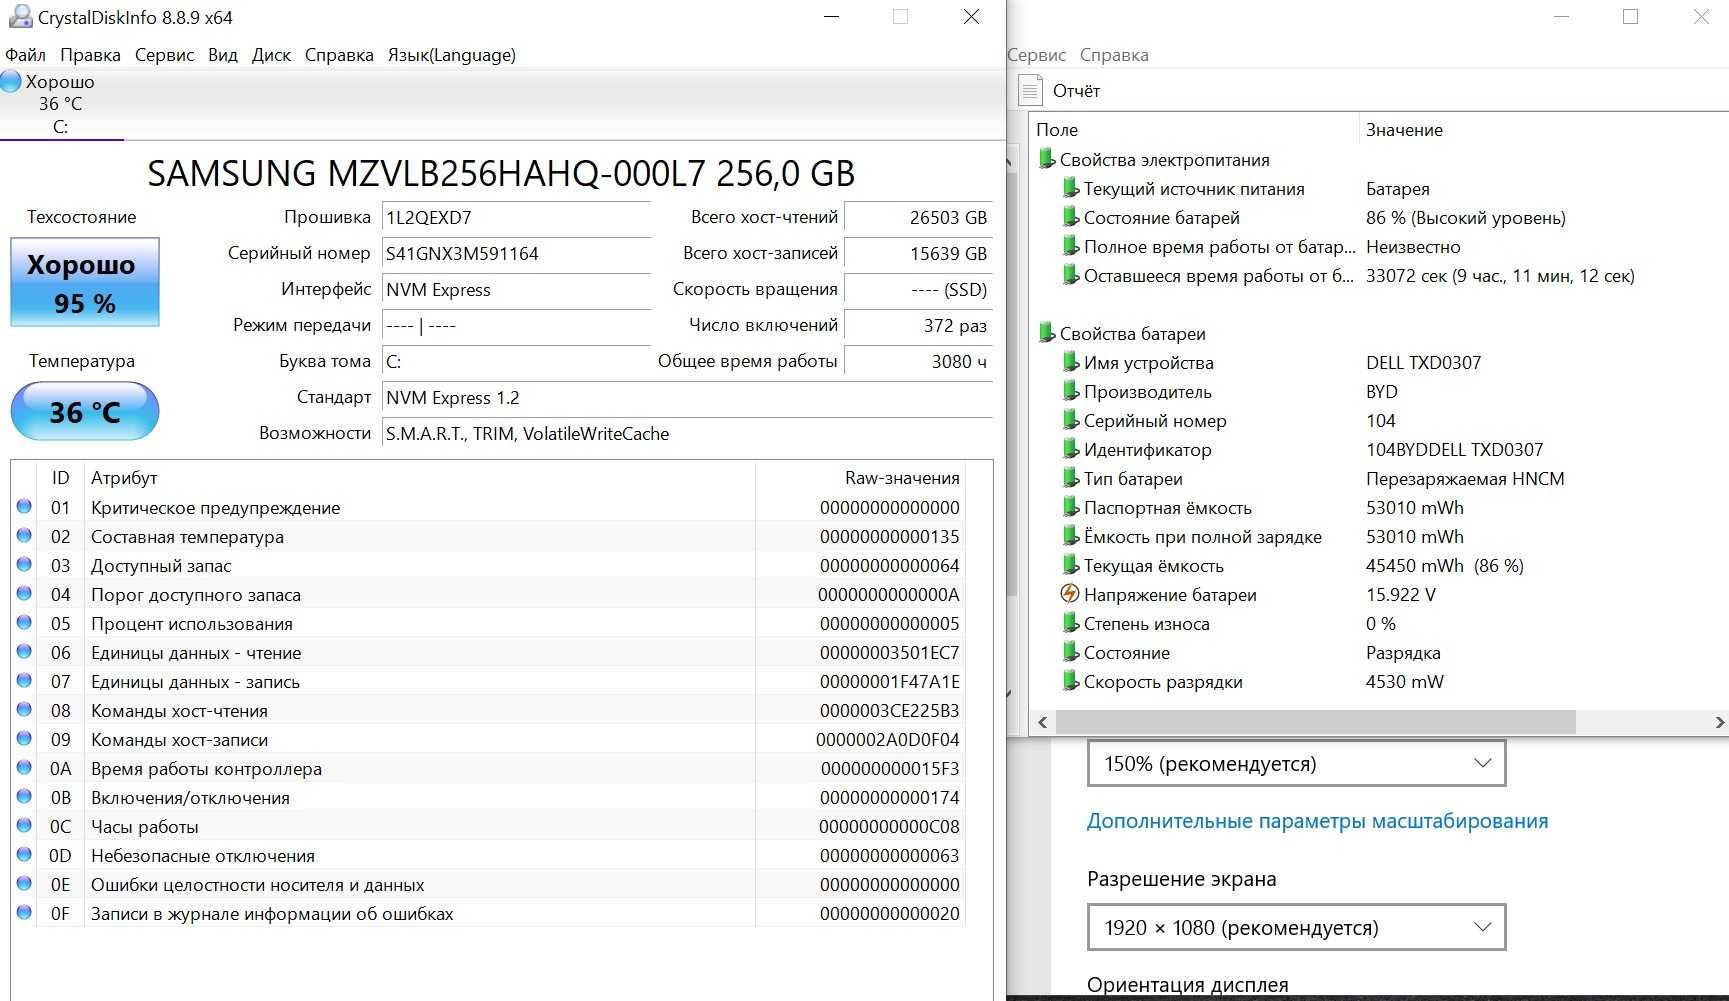Click the Возможности field S.M.A.R.T., TRIM
Viewport: 1729px width, 1001px height.
click(x=688, y=433)
